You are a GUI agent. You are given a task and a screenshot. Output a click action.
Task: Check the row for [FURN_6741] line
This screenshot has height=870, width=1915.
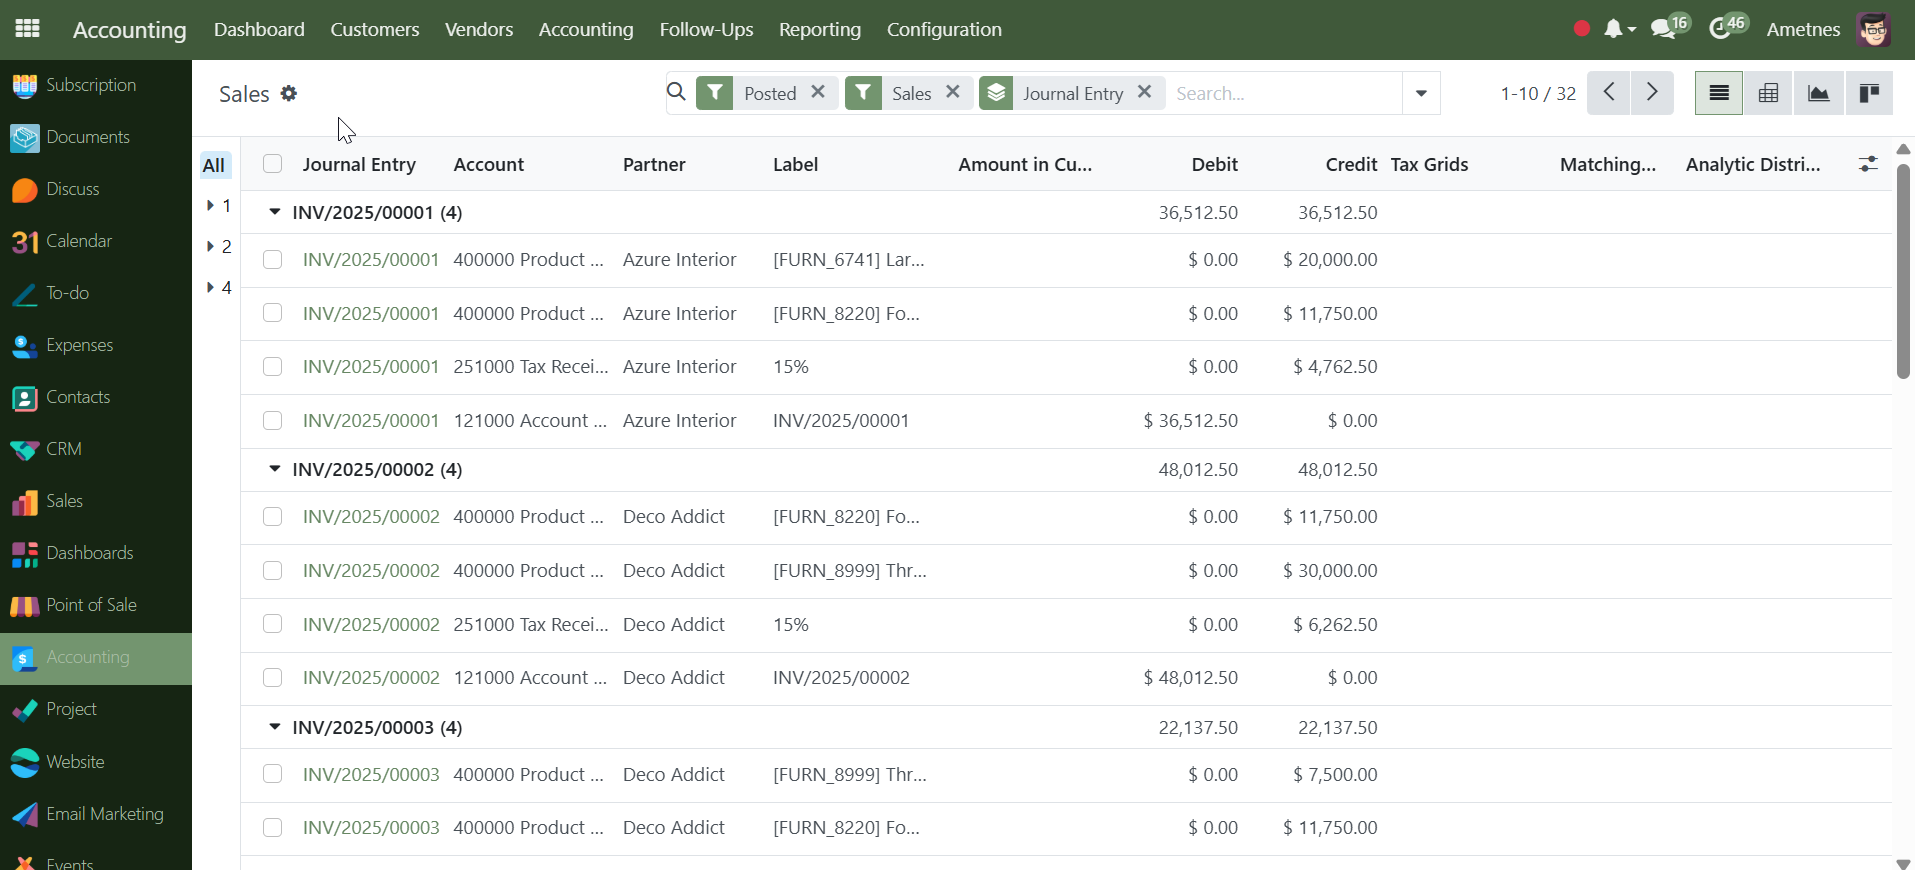pyautogui.click(x=272, y=260)
